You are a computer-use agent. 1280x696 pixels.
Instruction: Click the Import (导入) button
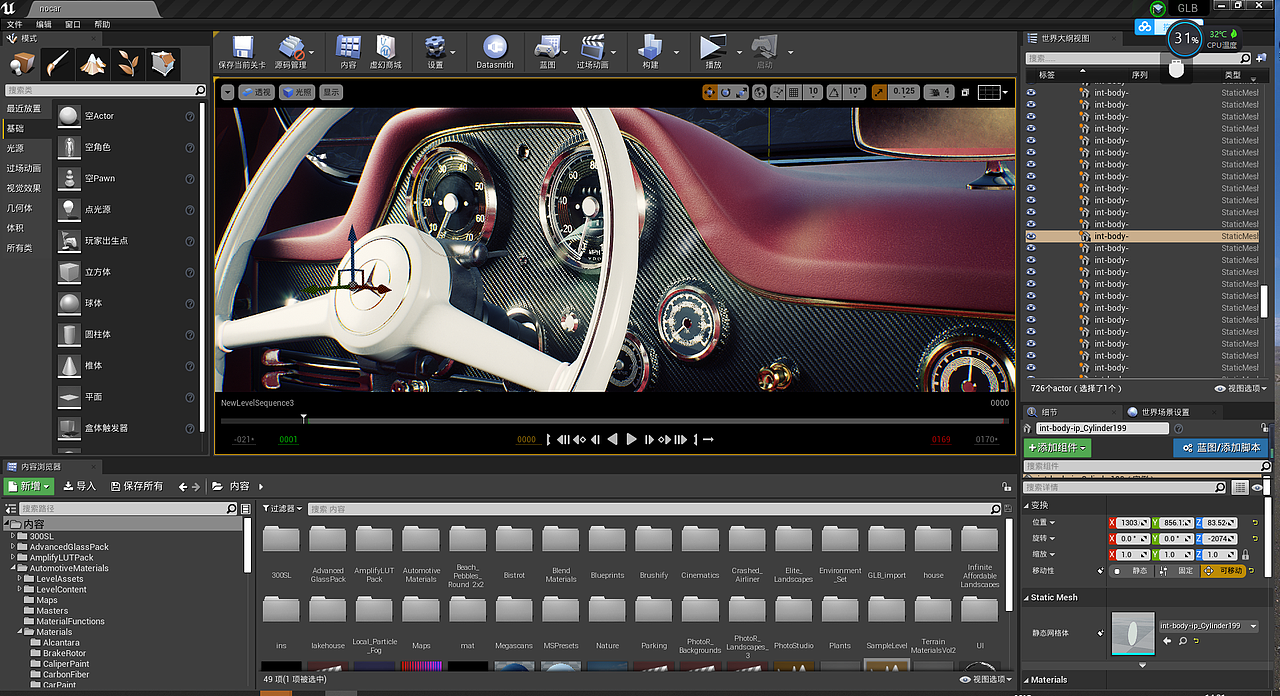pos(80,486)
